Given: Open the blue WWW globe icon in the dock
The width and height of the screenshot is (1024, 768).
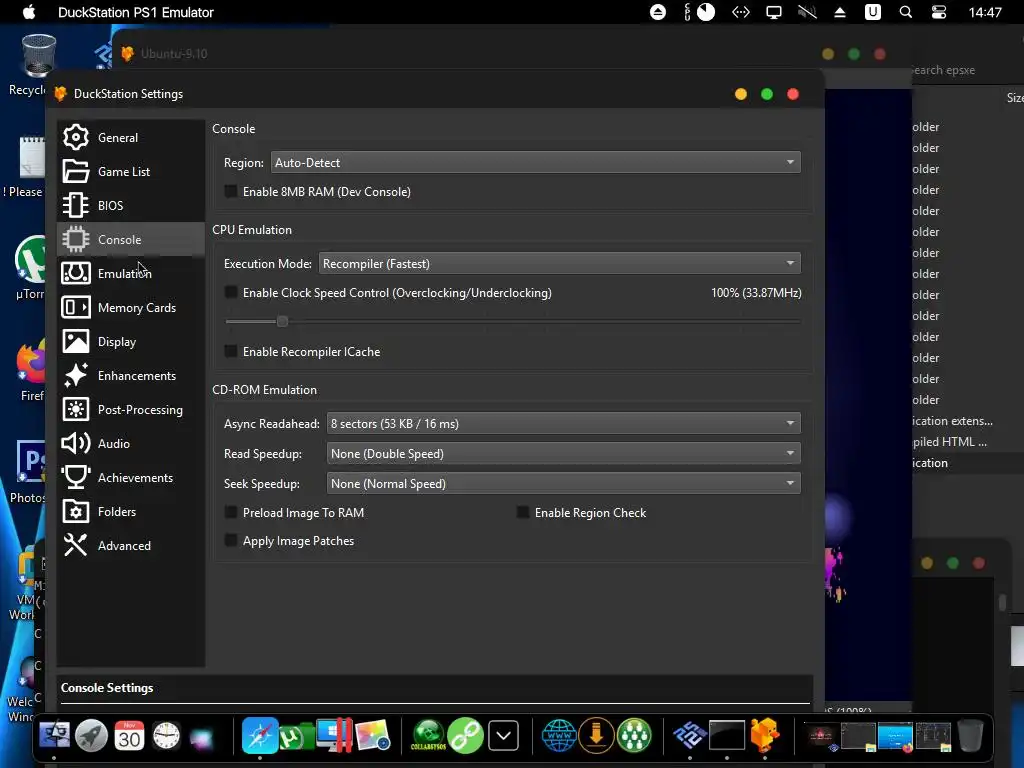Looking at the screenshot, I should coord(559,736).
